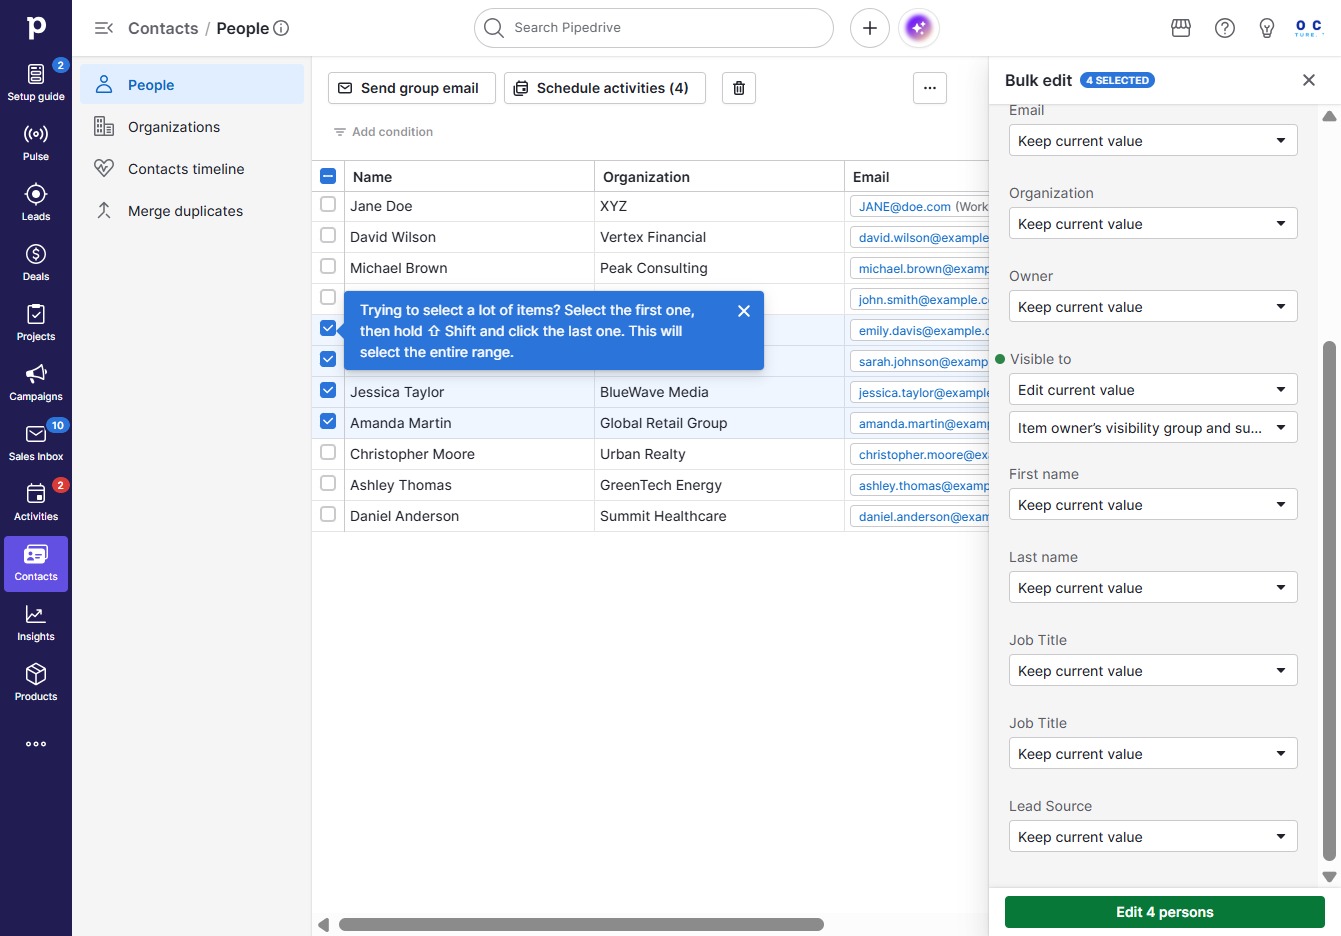Open the Lead Source bulk edit dropdown

(1153, 837)
